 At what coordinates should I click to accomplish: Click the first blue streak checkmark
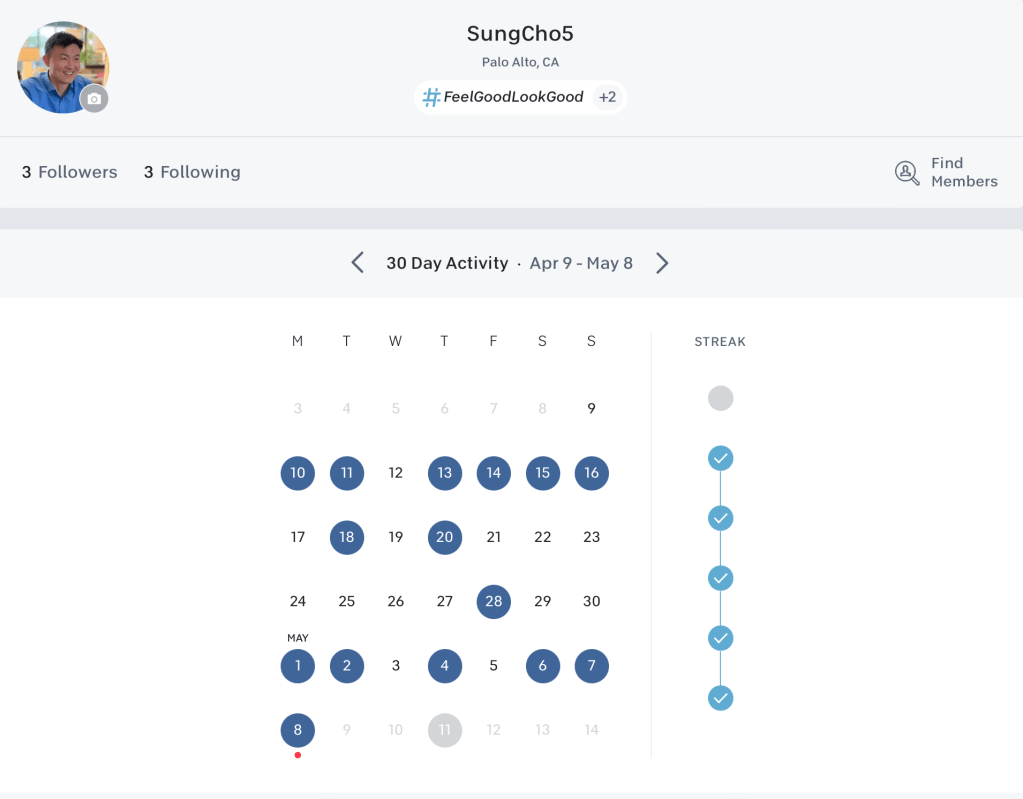720,458
